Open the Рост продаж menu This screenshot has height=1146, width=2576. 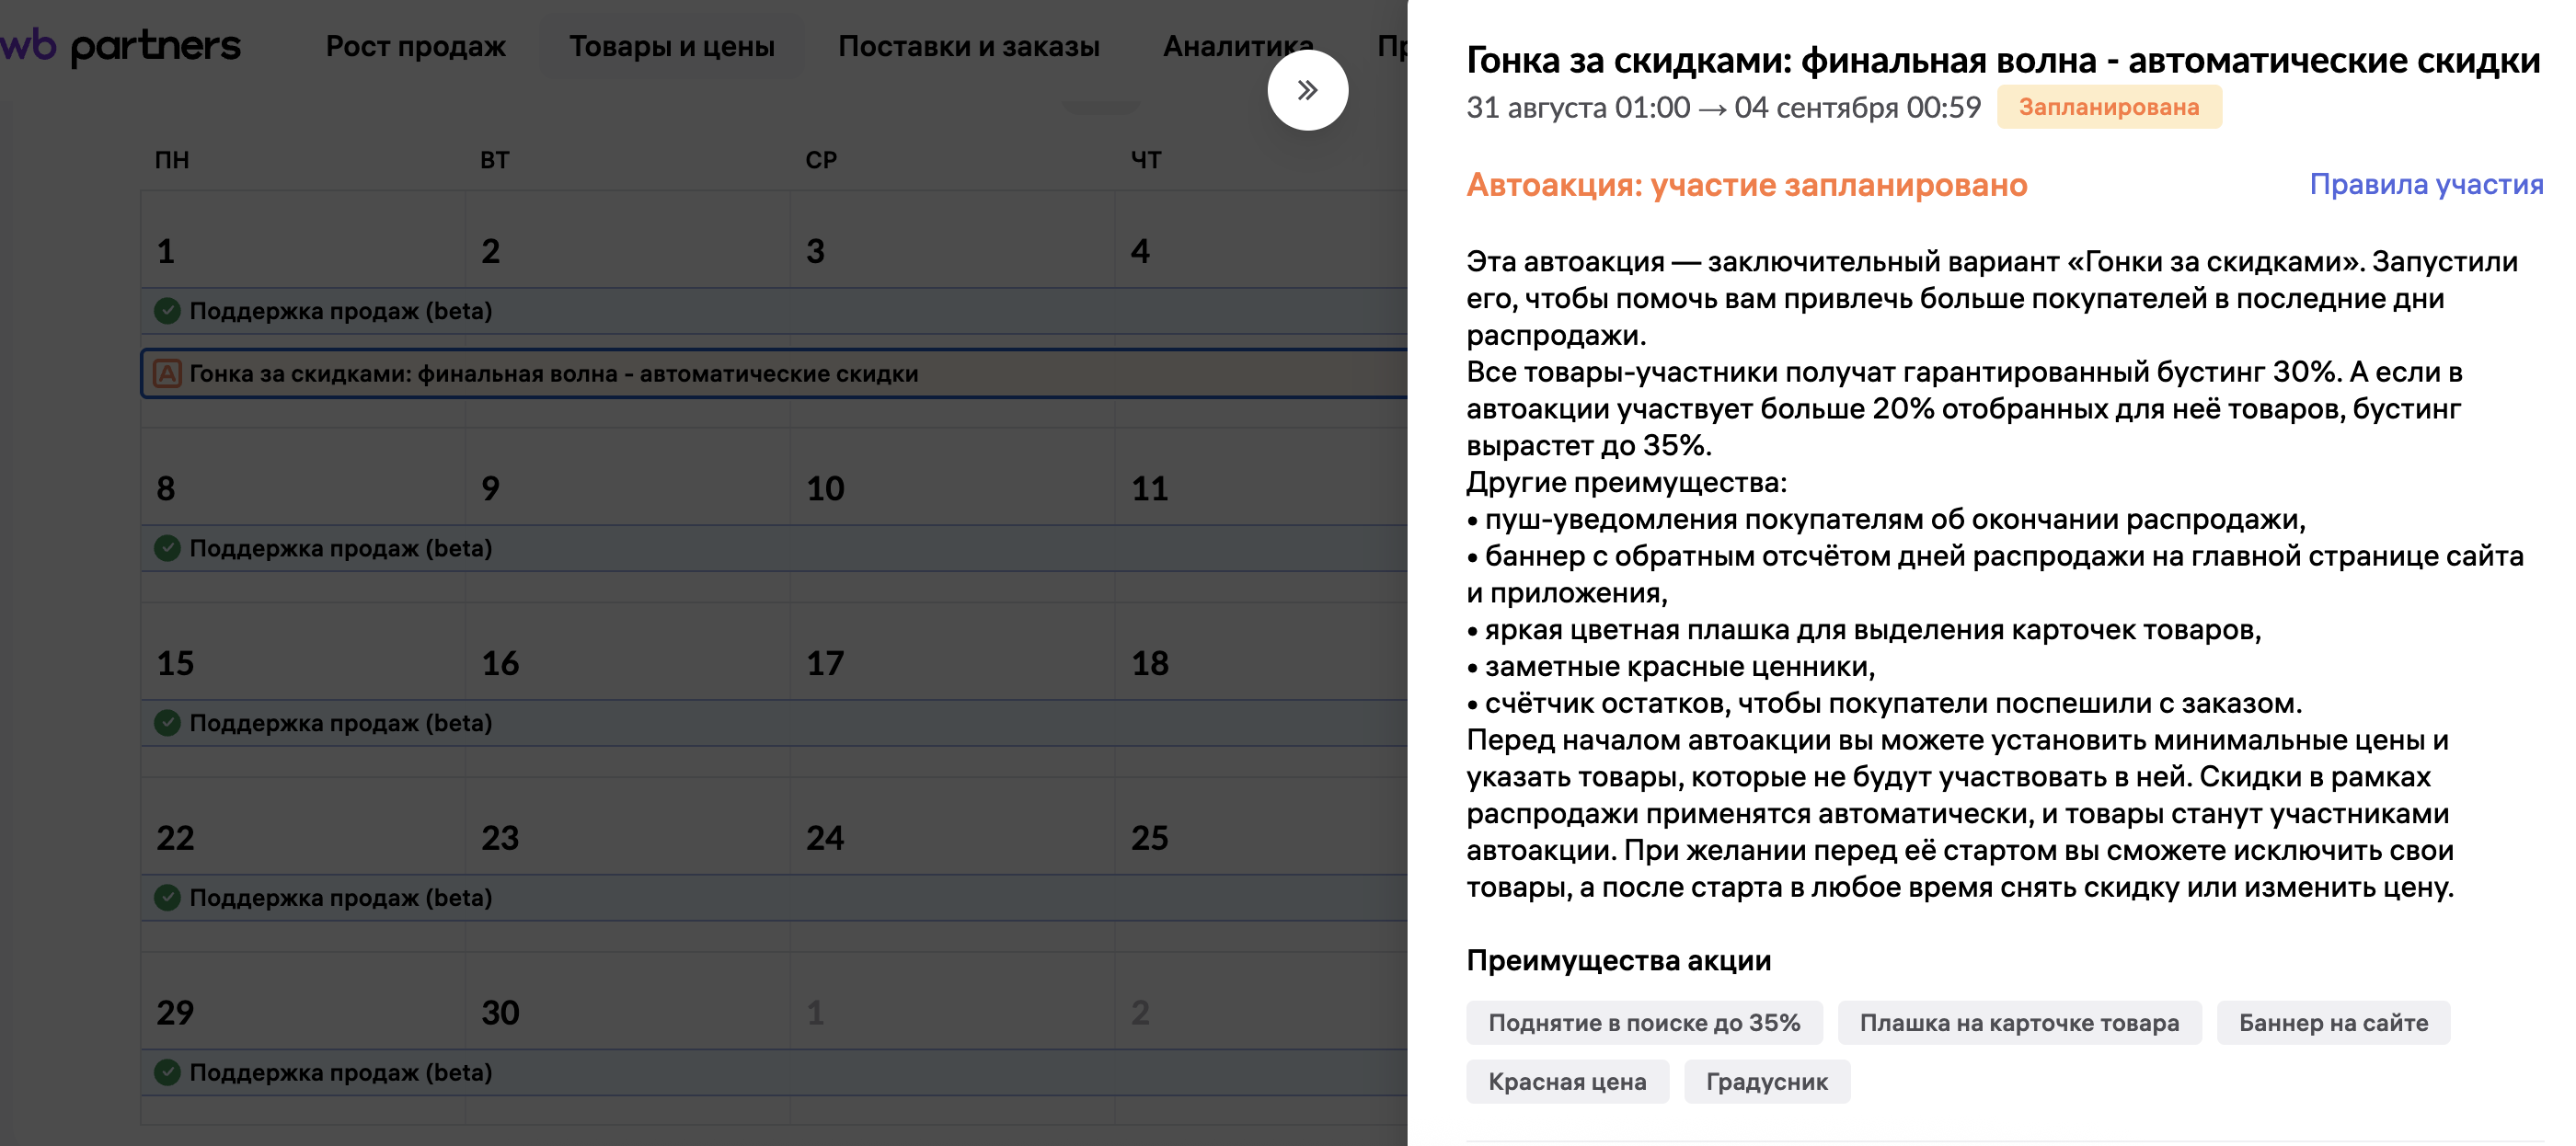coord(415,46)
